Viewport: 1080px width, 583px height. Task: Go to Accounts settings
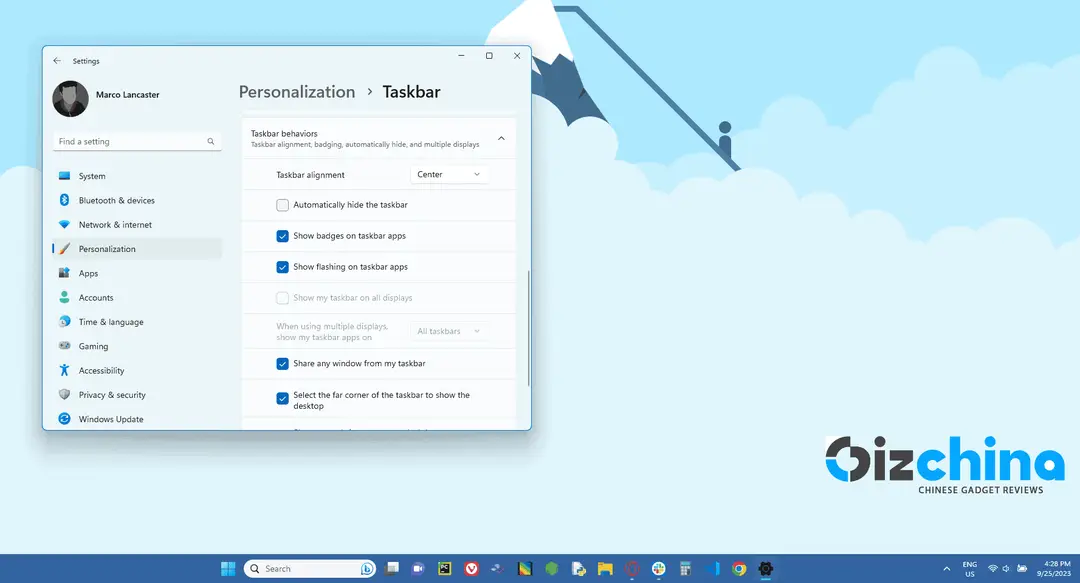tap(137, 298)
